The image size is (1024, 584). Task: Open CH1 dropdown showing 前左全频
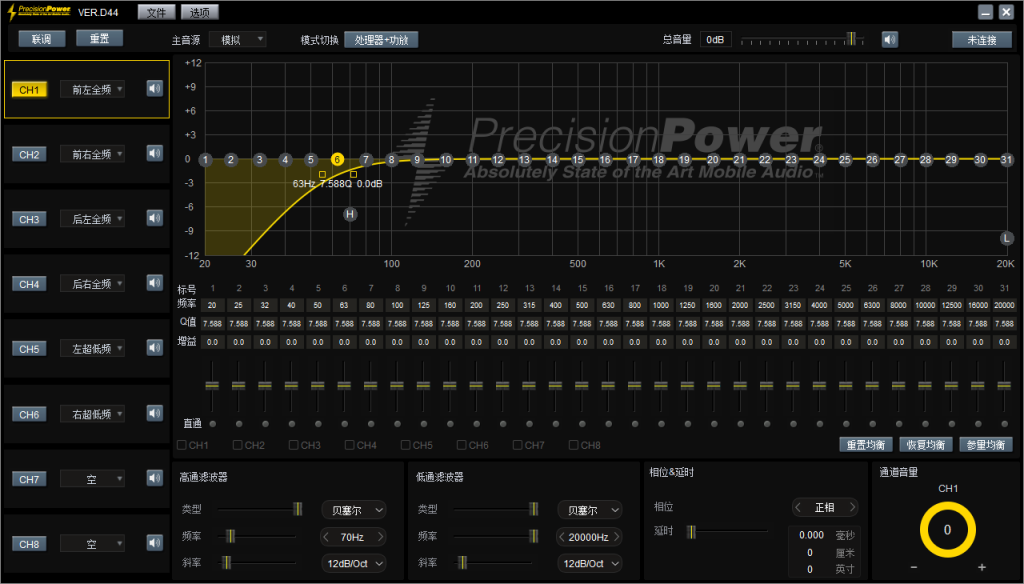point(92,89)
